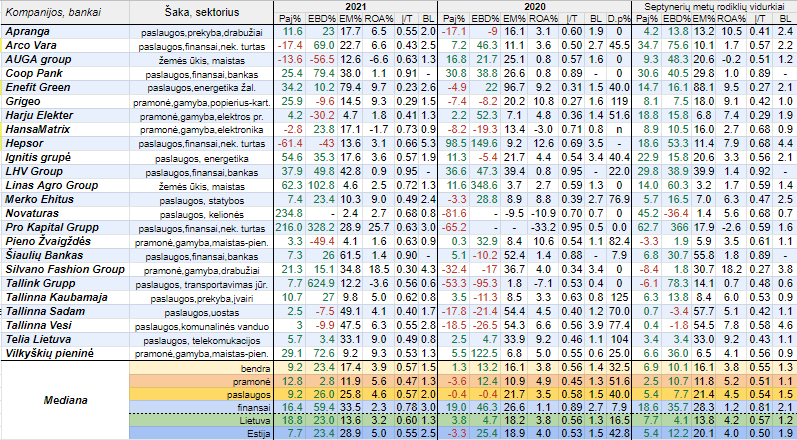
Task: Click sector 'paslaugos,energetika žal.' cell
Action: (x=202, y=88)
